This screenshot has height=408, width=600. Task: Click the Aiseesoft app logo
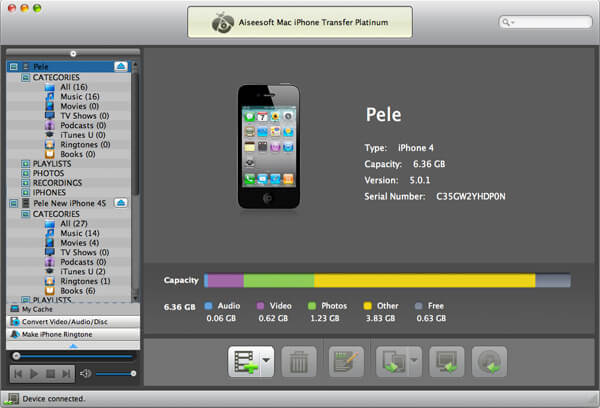(x=223, y=23)
